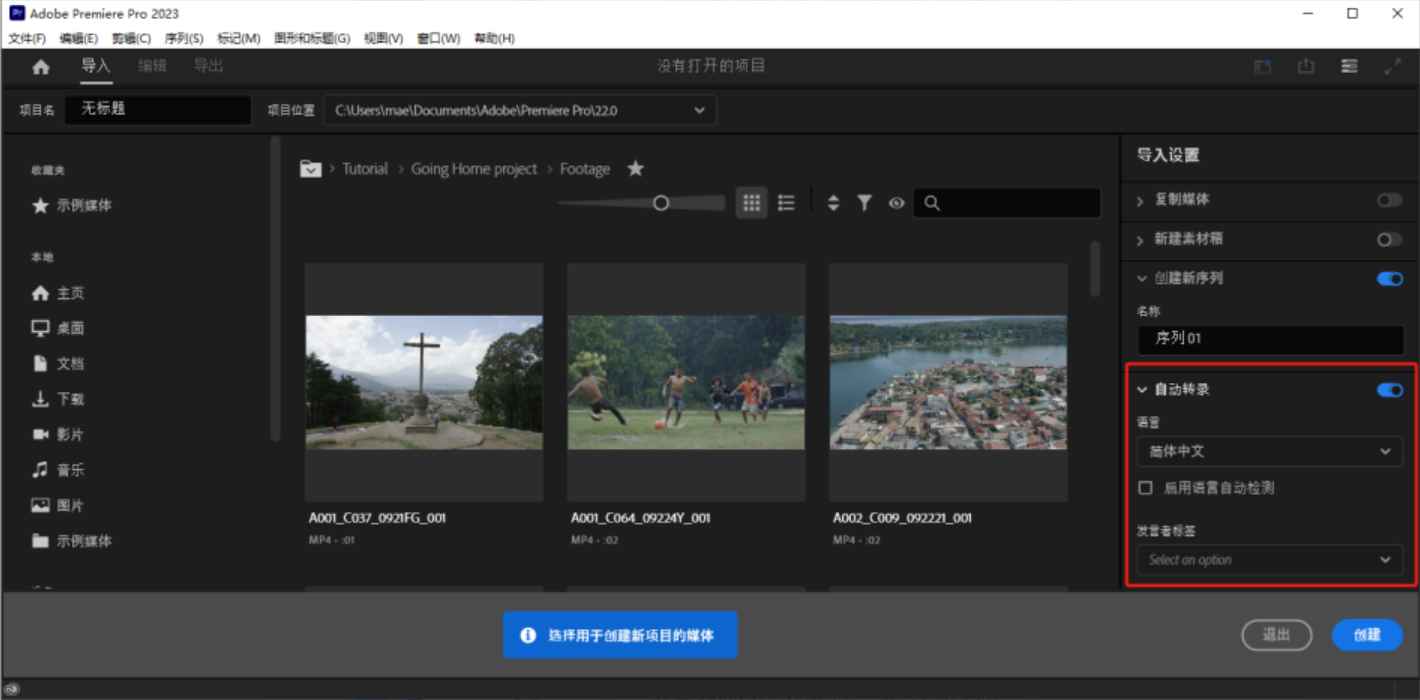This screenshot has height=700, width=1420.
Task: Switch to the 编辑 tab
Action: point(152,66)
